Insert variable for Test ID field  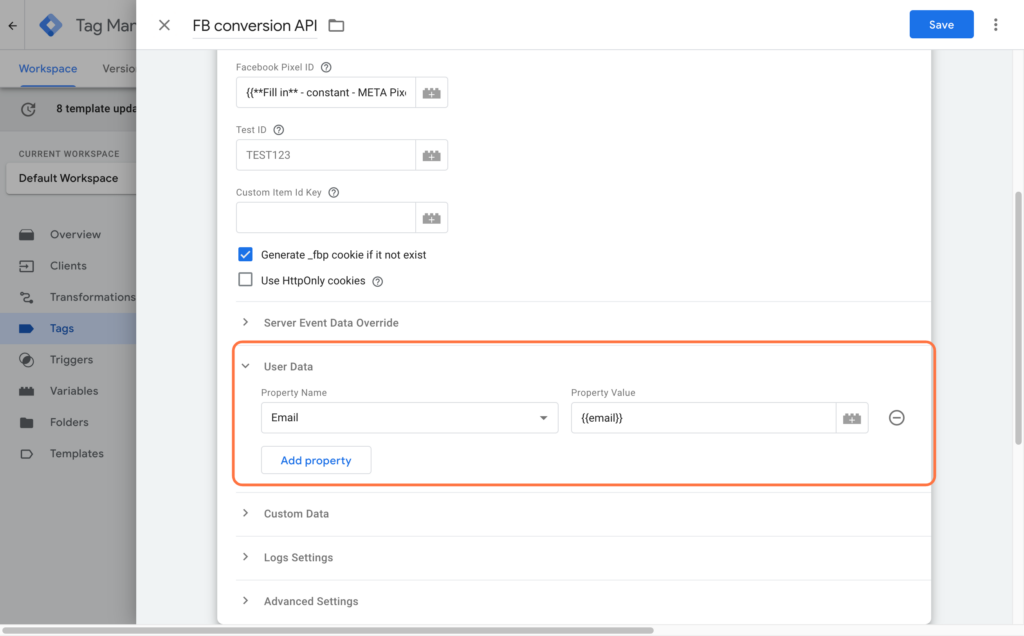tap(432, 155)
